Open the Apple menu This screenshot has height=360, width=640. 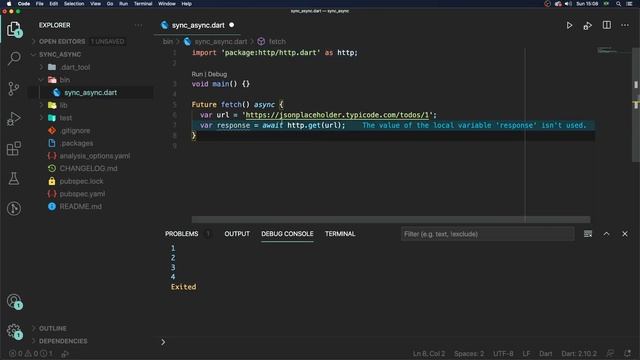click(x=9, y=4)
